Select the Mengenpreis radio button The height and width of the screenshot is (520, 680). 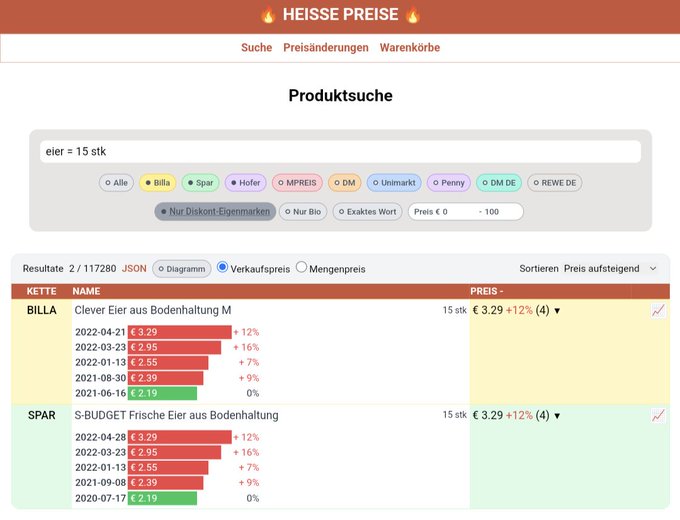301,267
